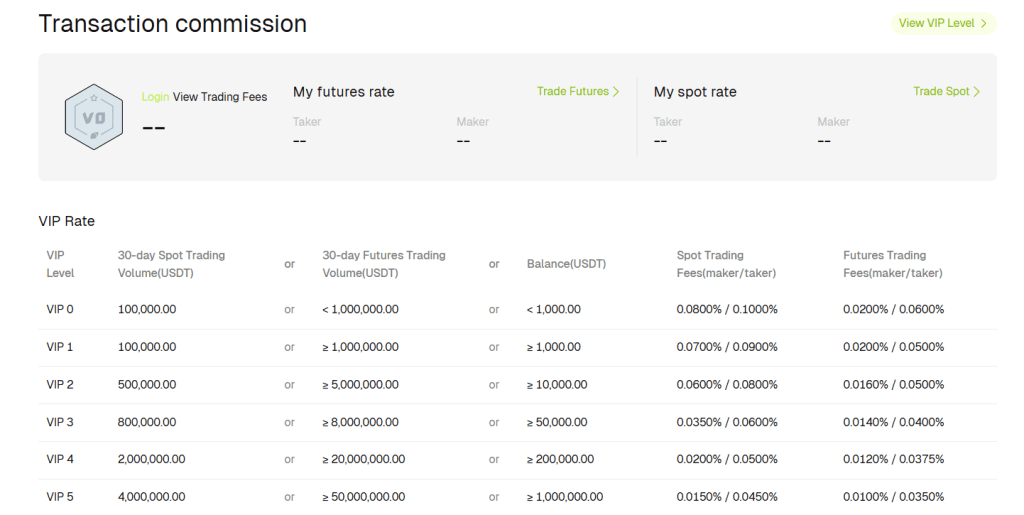Click the Login link
This screenshot has height=515, width=1024.
pyautogui.click(x=155, y=97)
